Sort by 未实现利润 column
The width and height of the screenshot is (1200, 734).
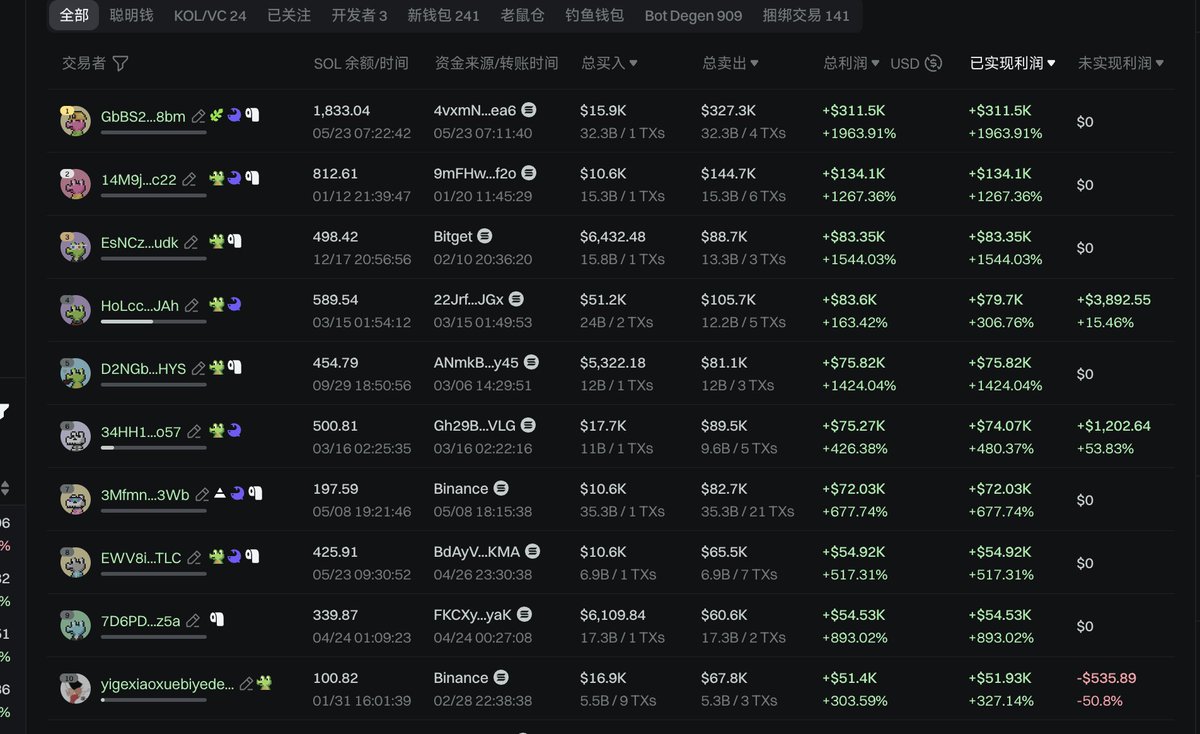pos(1120,63)
